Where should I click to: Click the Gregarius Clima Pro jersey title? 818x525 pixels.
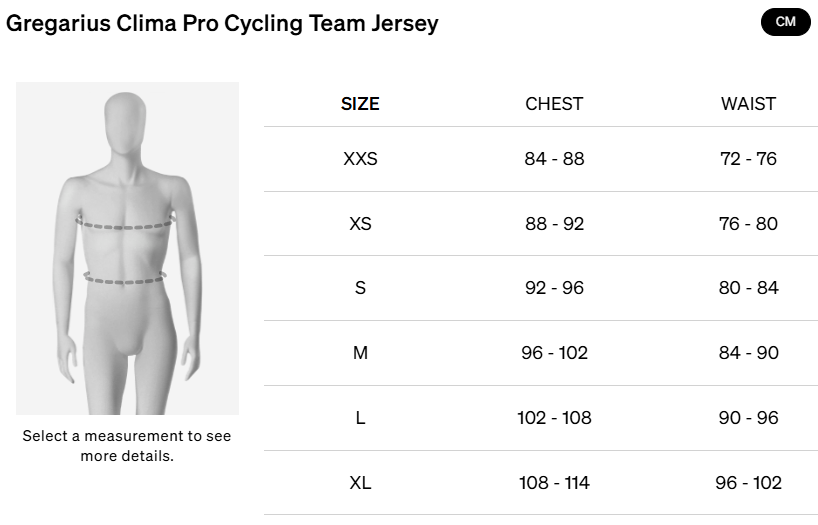coord(222,23)
